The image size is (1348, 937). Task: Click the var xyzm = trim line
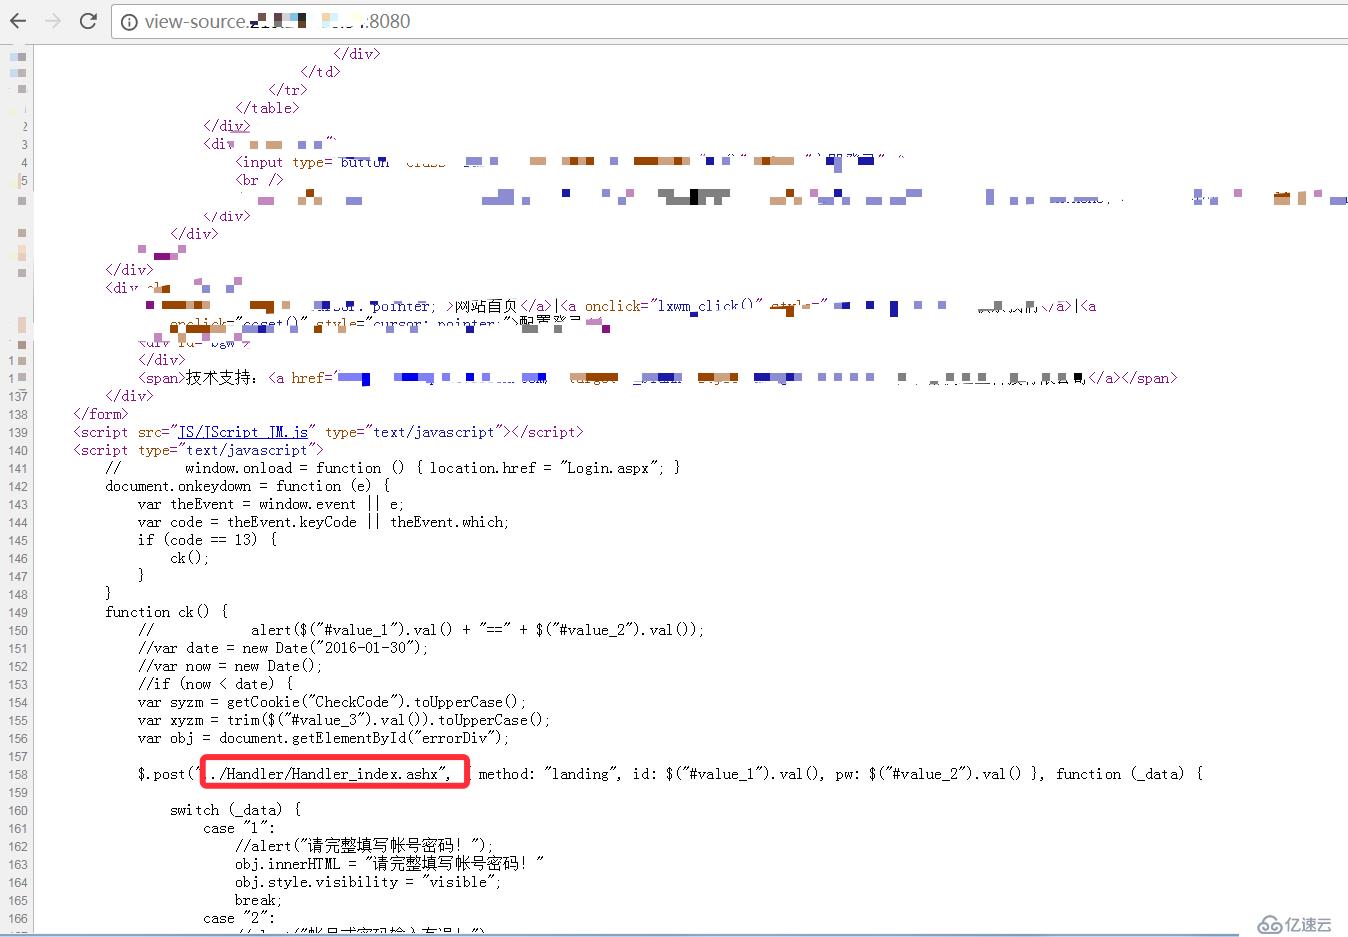344,720
